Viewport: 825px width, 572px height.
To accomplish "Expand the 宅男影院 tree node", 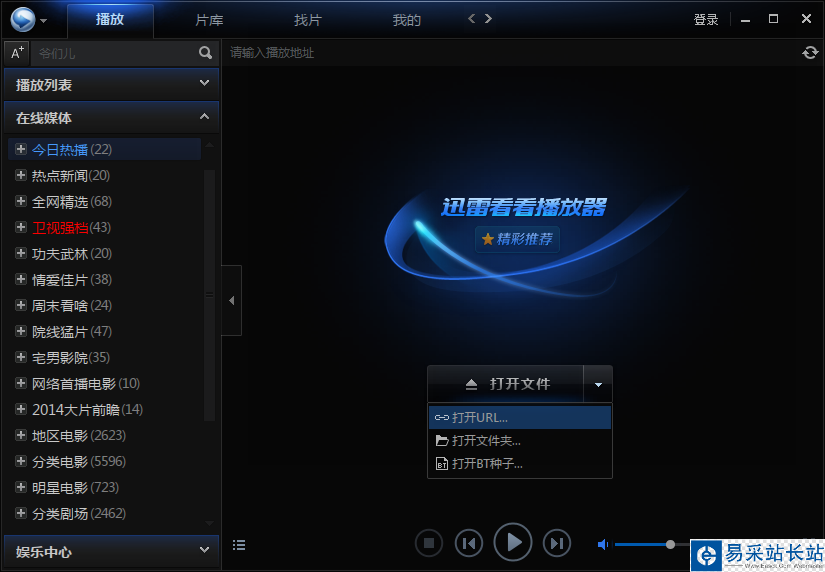I will [21, 357].
